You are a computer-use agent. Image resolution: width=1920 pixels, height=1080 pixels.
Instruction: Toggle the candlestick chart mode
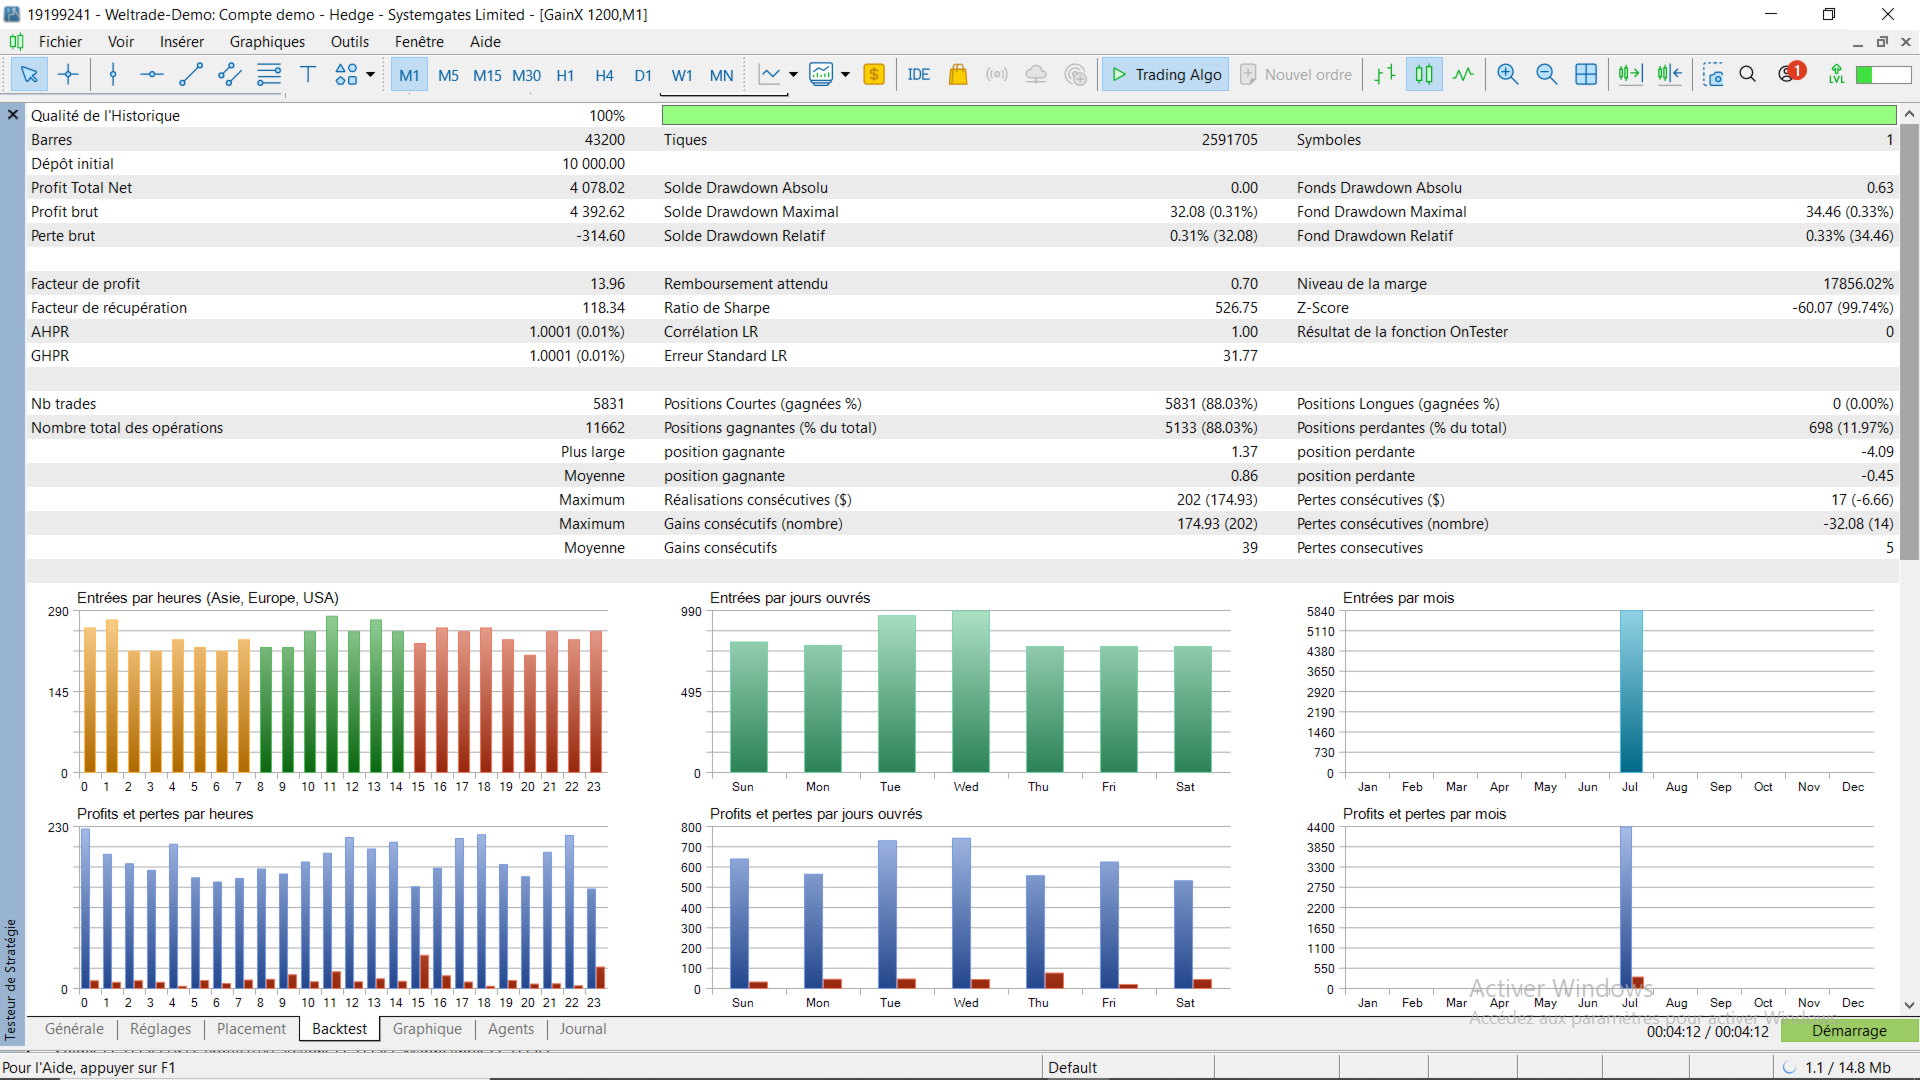click(1424, 74)
